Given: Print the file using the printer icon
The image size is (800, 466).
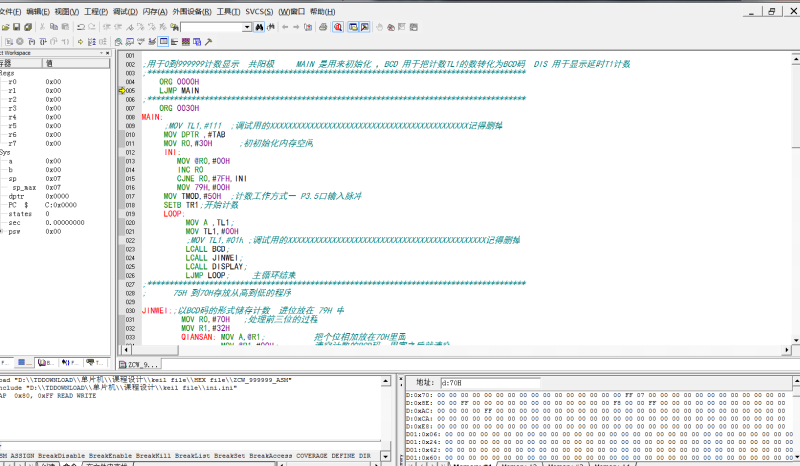Looking at the screenshot, I should coord(323,27).
